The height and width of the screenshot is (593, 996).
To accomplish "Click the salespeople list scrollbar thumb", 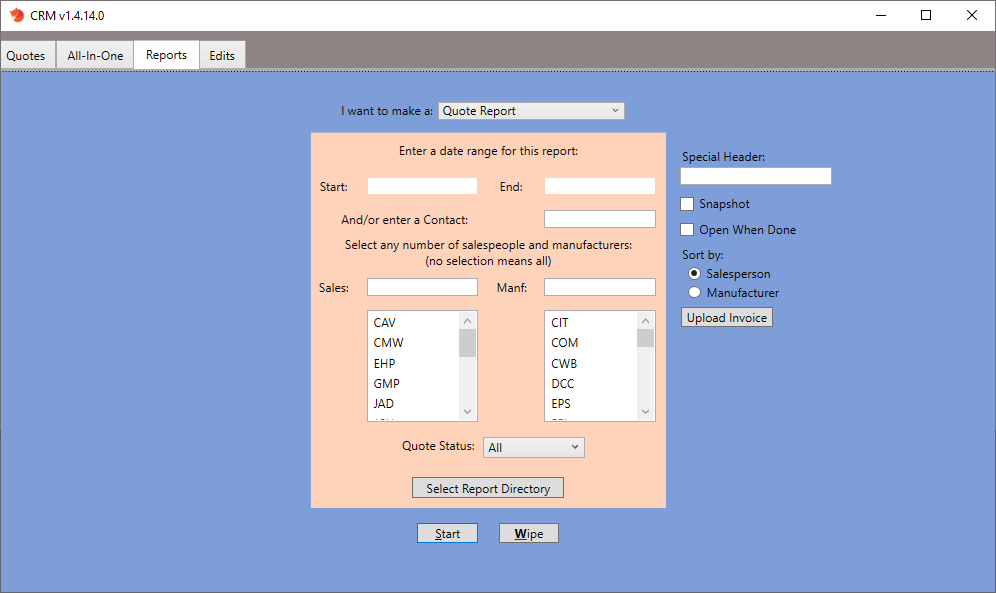I will (468, 343).
